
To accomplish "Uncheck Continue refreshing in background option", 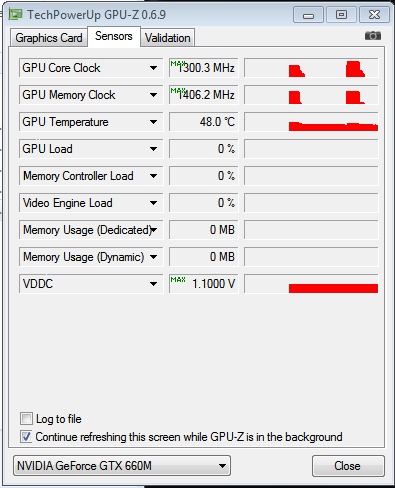I will point(26,436).
